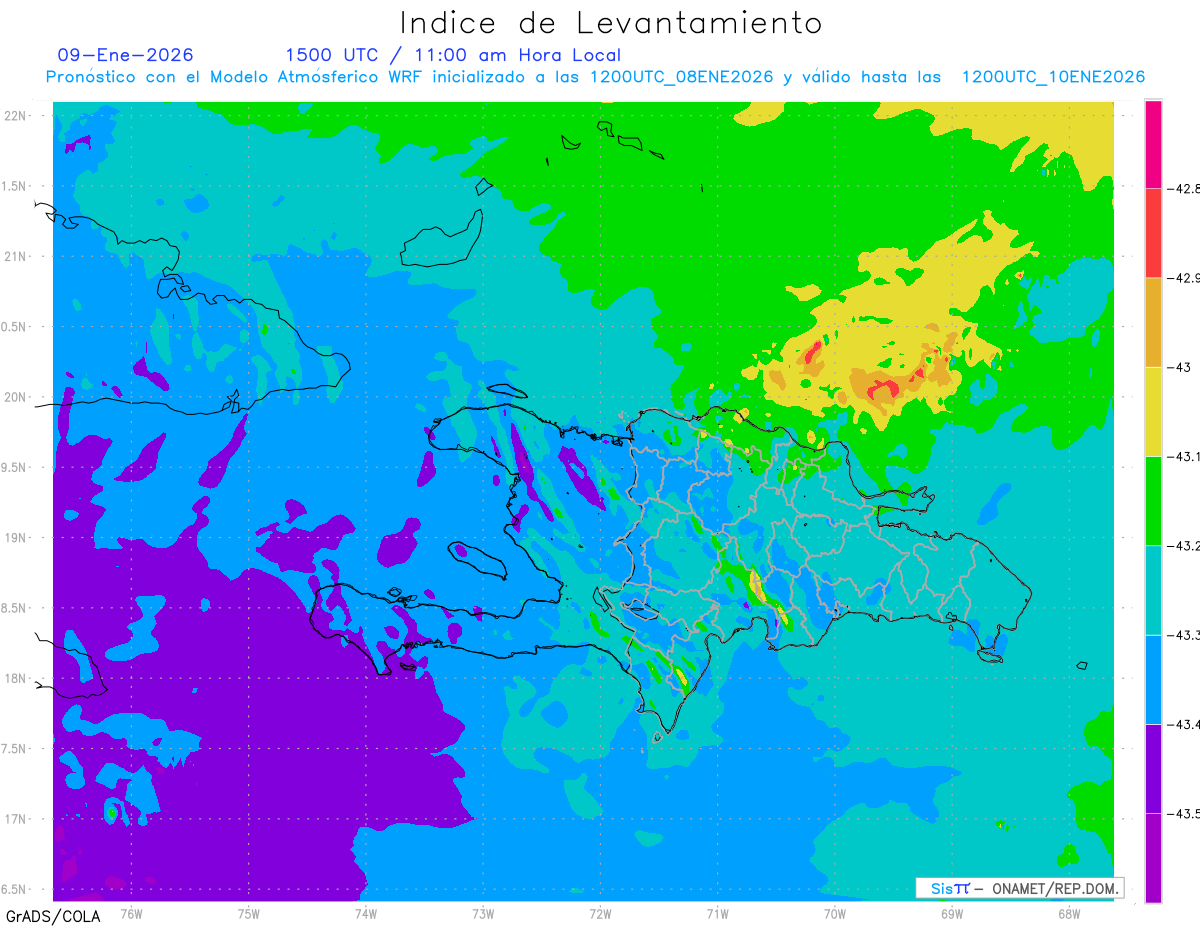
Task: Click the 19N latitude label
Action: coord(17,538)
